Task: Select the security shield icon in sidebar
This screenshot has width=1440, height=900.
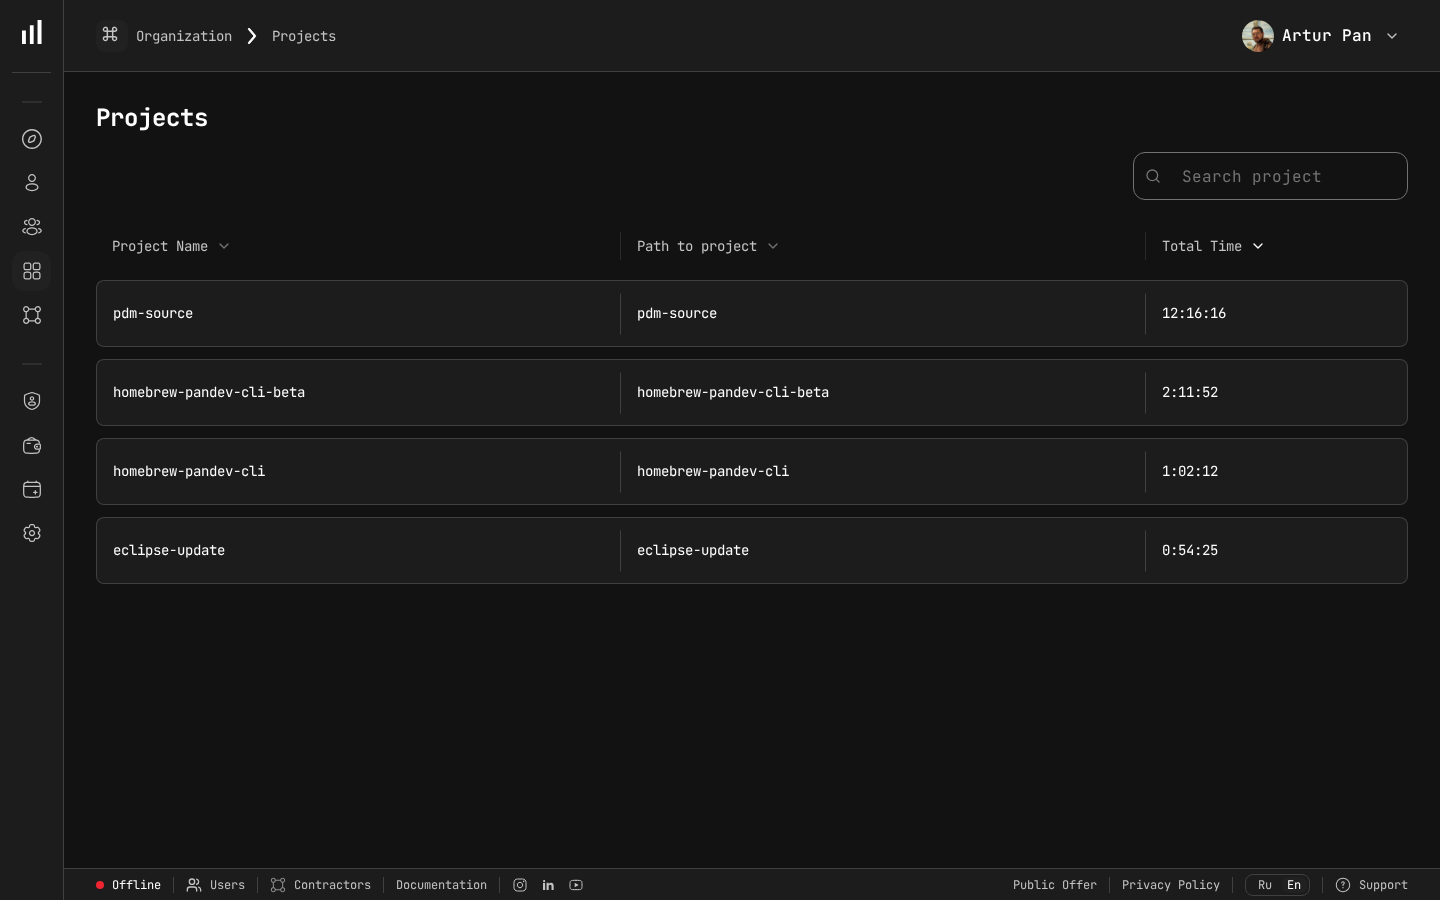Action: tap(32, 401)
